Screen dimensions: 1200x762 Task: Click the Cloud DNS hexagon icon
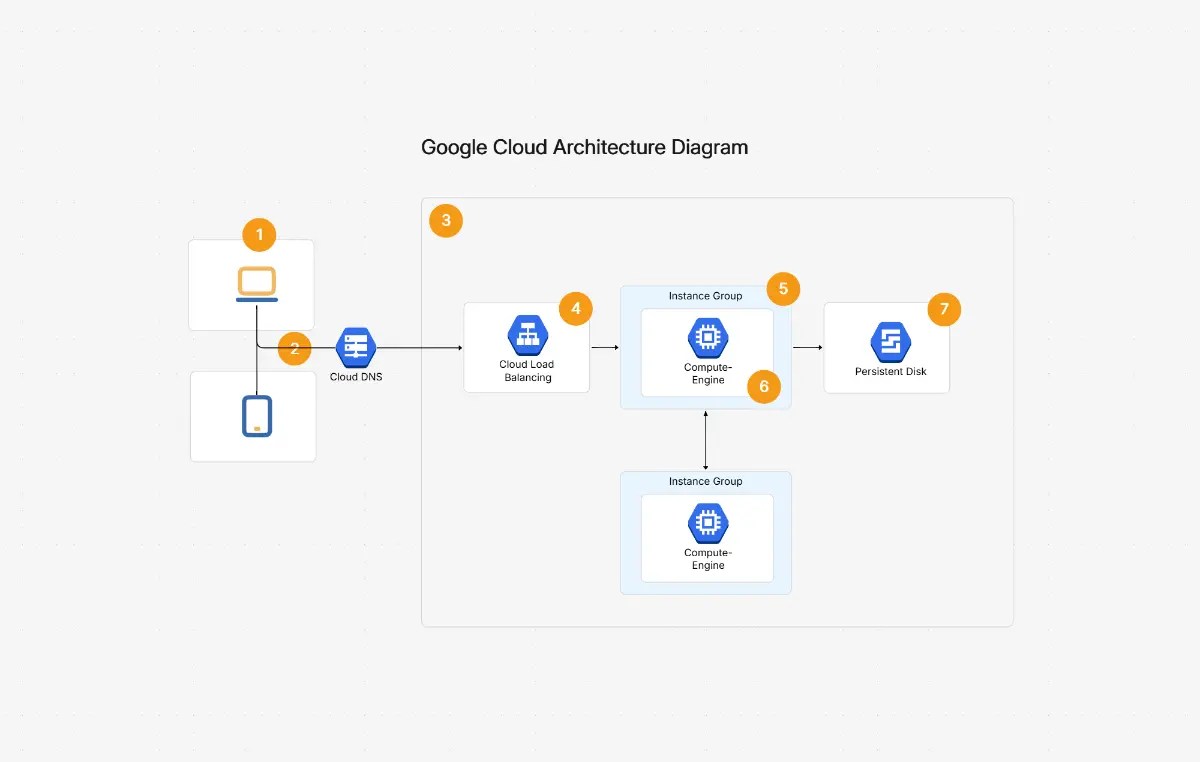point(355,347)
